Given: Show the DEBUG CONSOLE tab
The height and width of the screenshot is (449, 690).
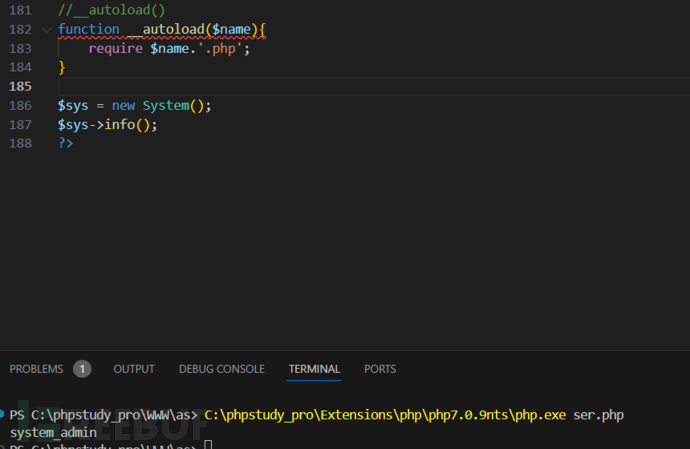Looking at the screenshot, I should [x=221, y=369].
